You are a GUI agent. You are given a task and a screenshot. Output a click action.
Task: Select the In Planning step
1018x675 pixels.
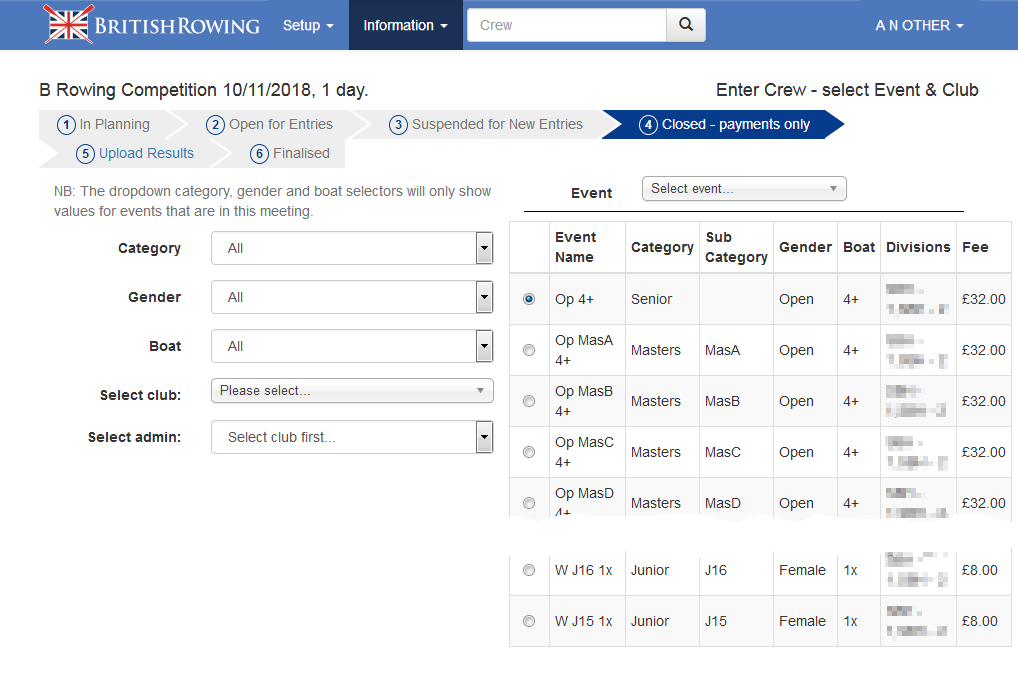coord(104,125)
